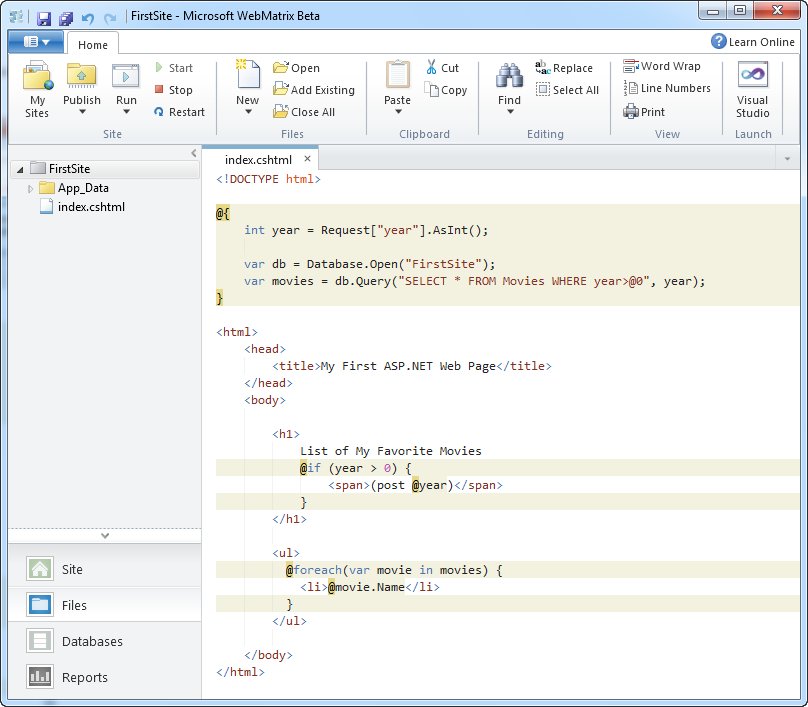This screenshot has height=707, width=808.
Task: Click the db.Query SELECT statement line
Action: point(475,281)
